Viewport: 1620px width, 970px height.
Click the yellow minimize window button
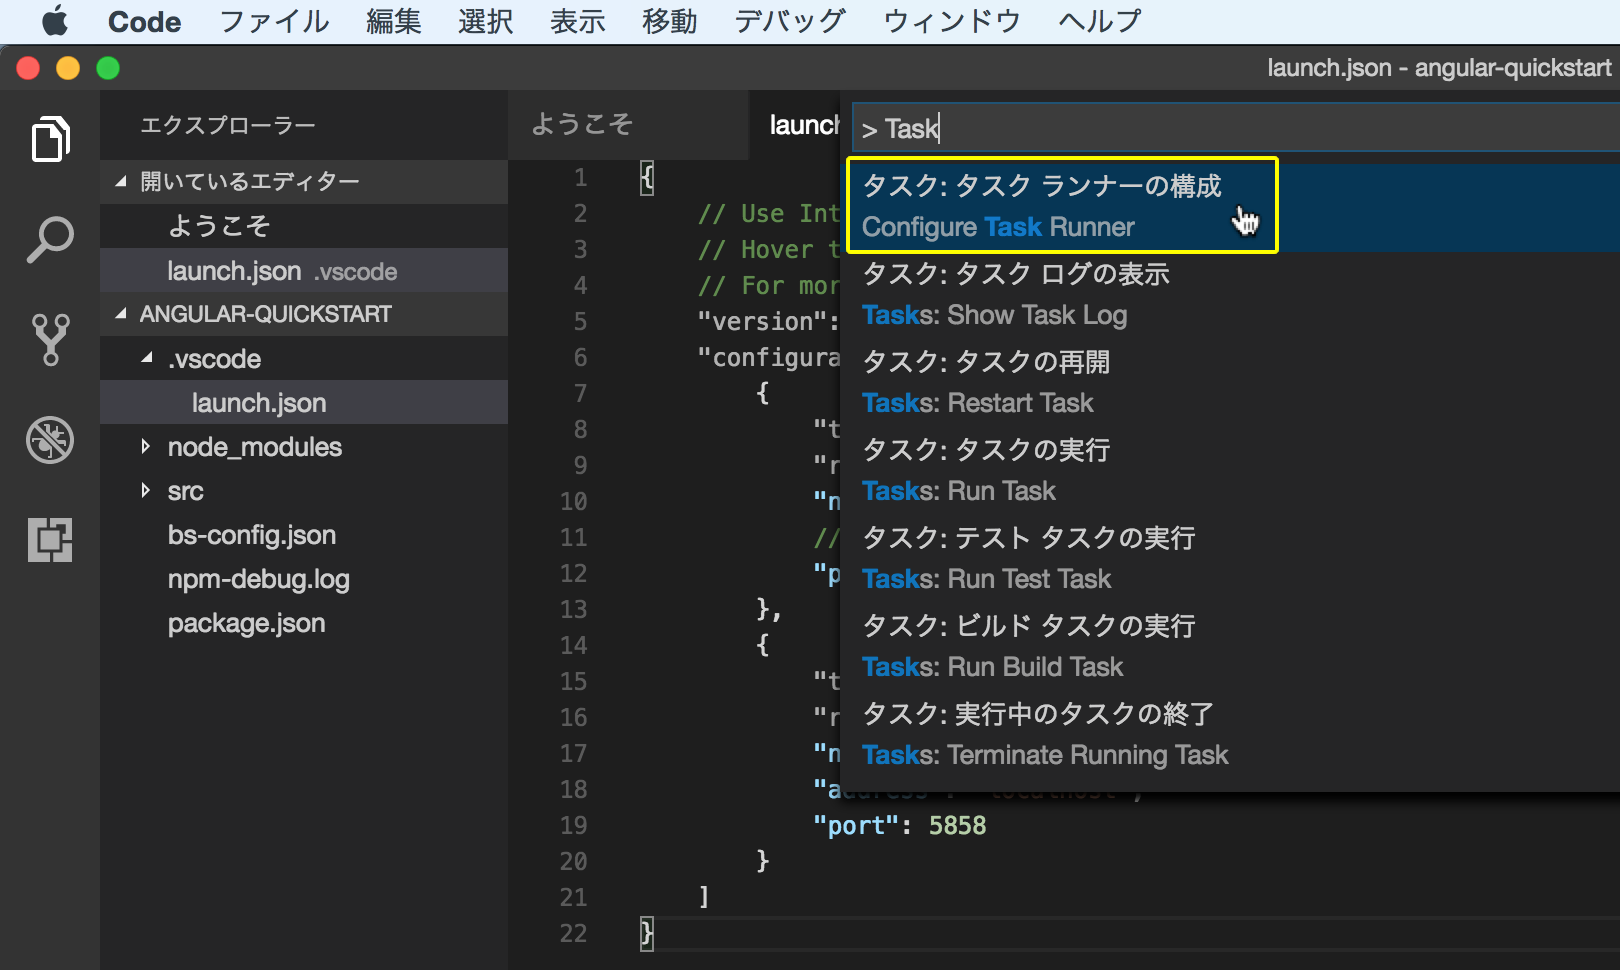(68, 68)
